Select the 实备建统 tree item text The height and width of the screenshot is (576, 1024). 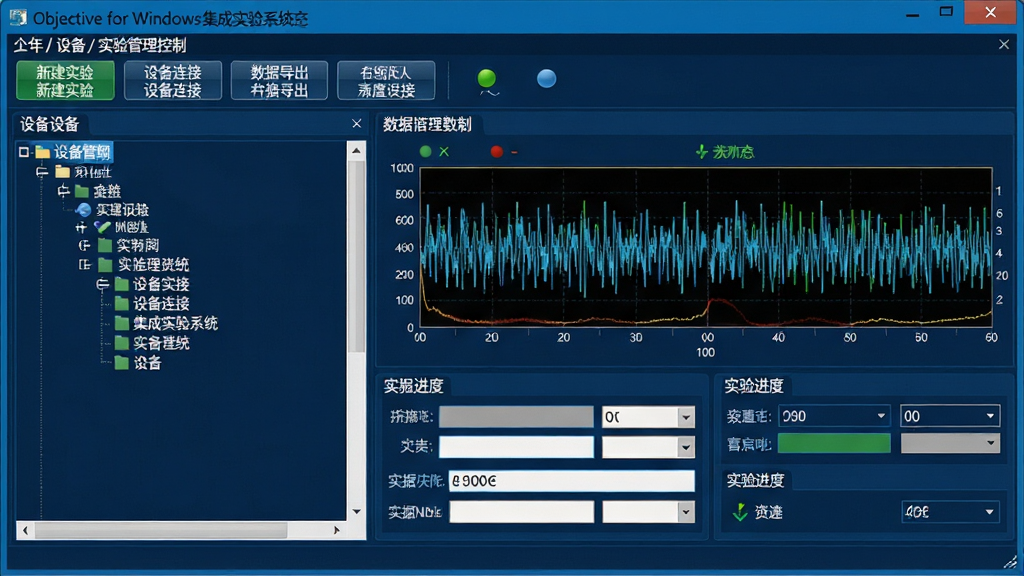161,343
